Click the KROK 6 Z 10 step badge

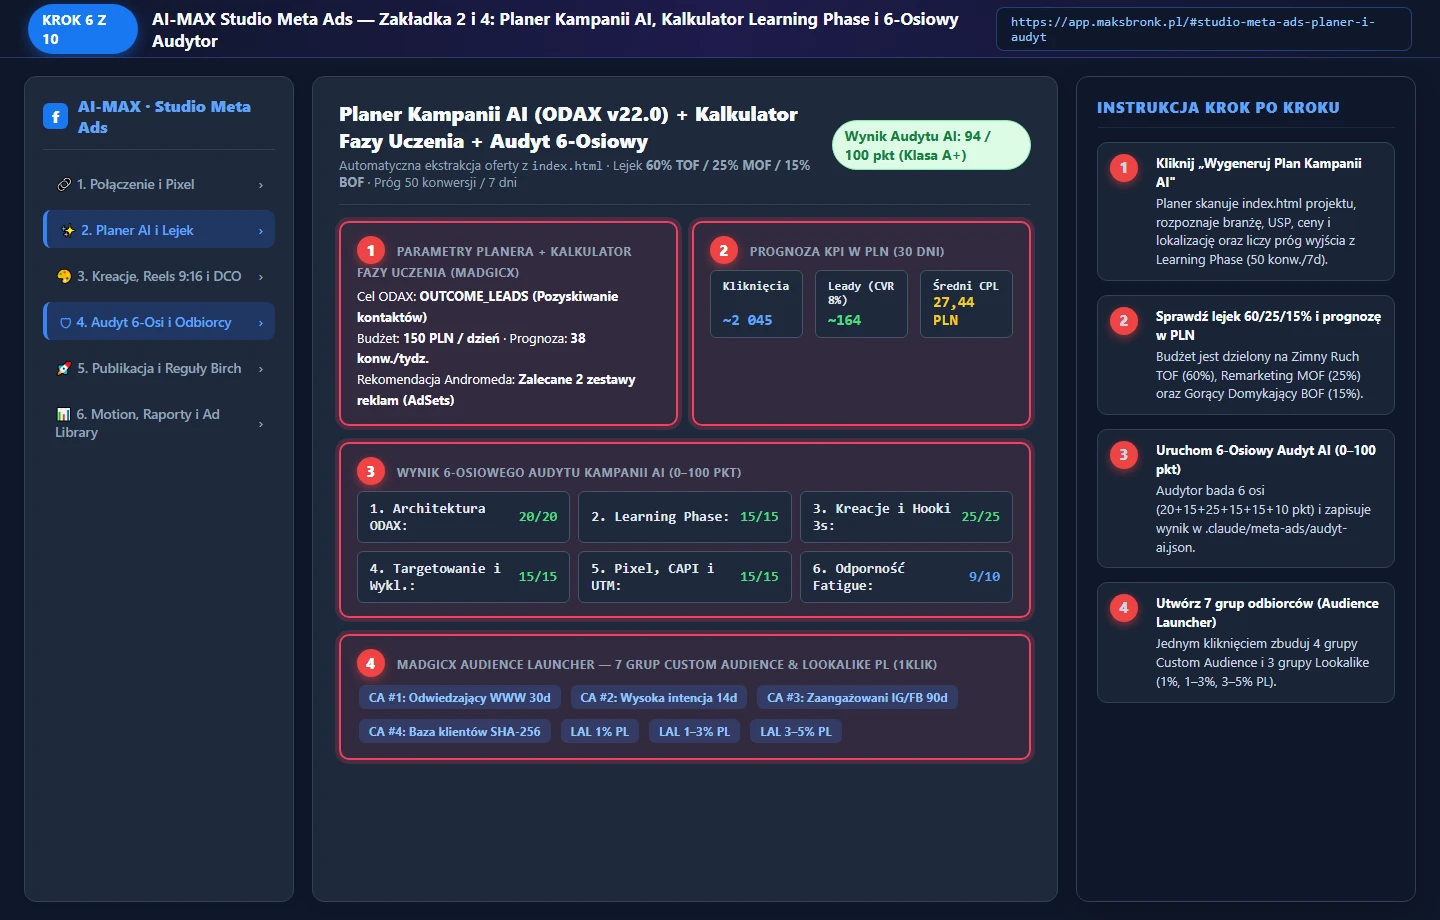[83, 29]
